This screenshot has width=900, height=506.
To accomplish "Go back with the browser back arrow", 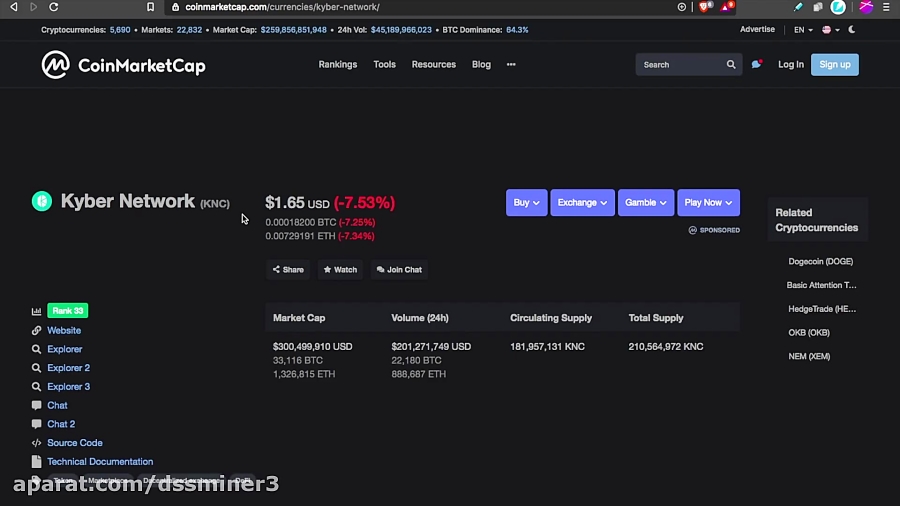I will [14, 7].
